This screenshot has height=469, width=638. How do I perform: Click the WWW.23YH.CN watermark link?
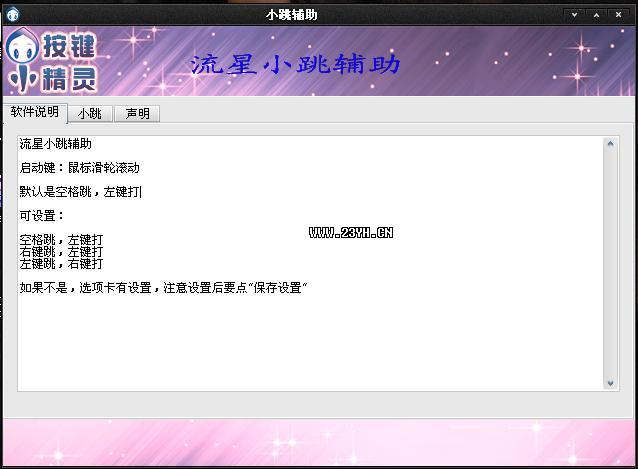tap(351, 232)
